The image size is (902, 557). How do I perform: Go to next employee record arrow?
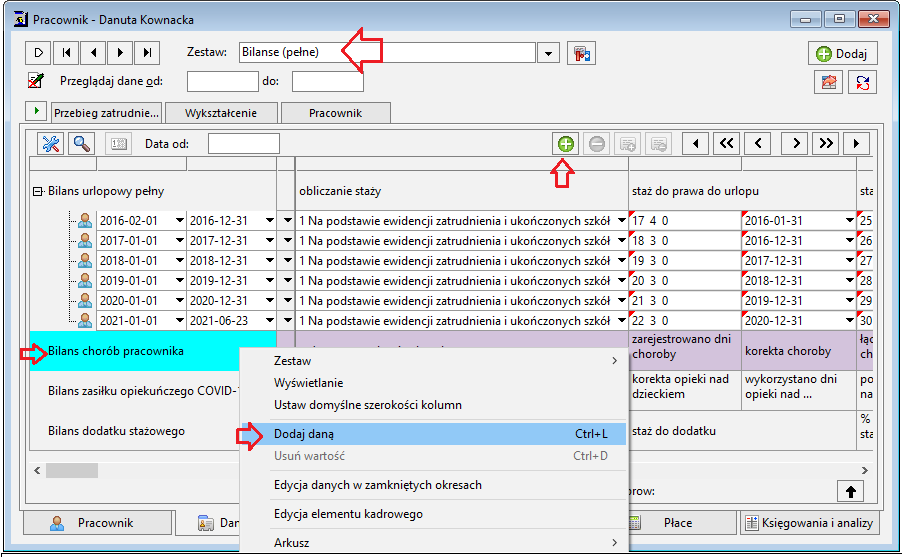click(120, 53)
